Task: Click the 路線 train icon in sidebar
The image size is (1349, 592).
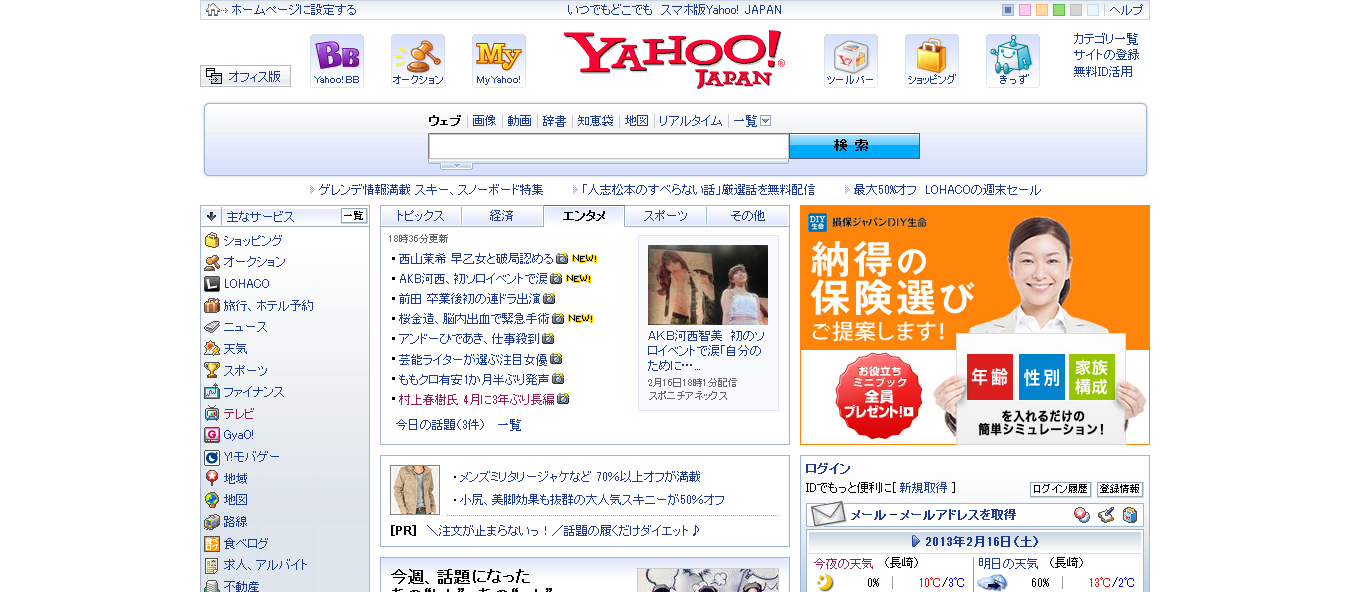Action: tap(212, 522)
